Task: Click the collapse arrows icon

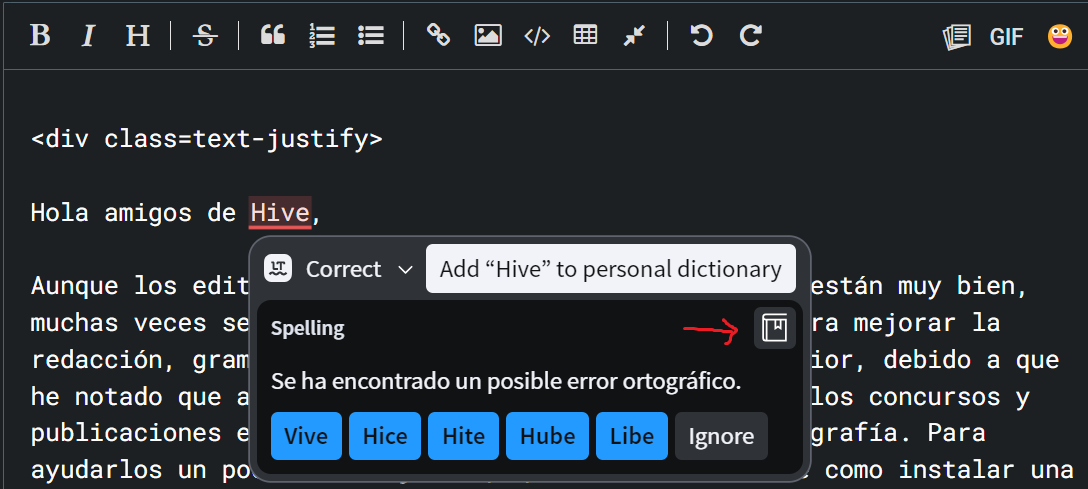Action: 634,35
